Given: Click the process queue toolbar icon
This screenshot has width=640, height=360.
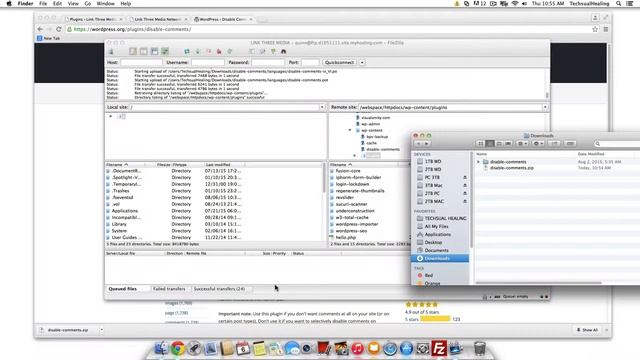Looking at the screenshot, I should coord(198,51).
